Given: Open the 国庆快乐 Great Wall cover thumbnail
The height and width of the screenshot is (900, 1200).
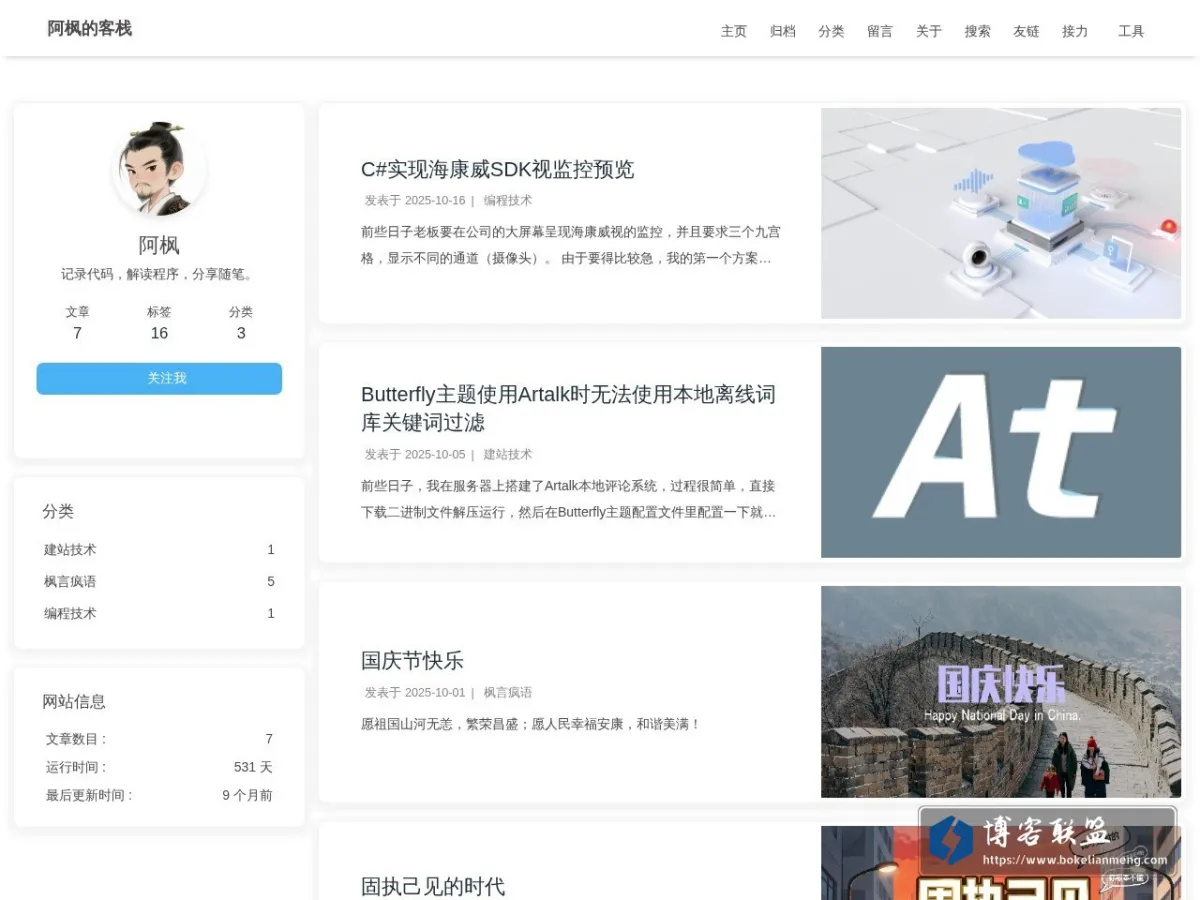Looking at the screenshot, I should coord(1001,692).
